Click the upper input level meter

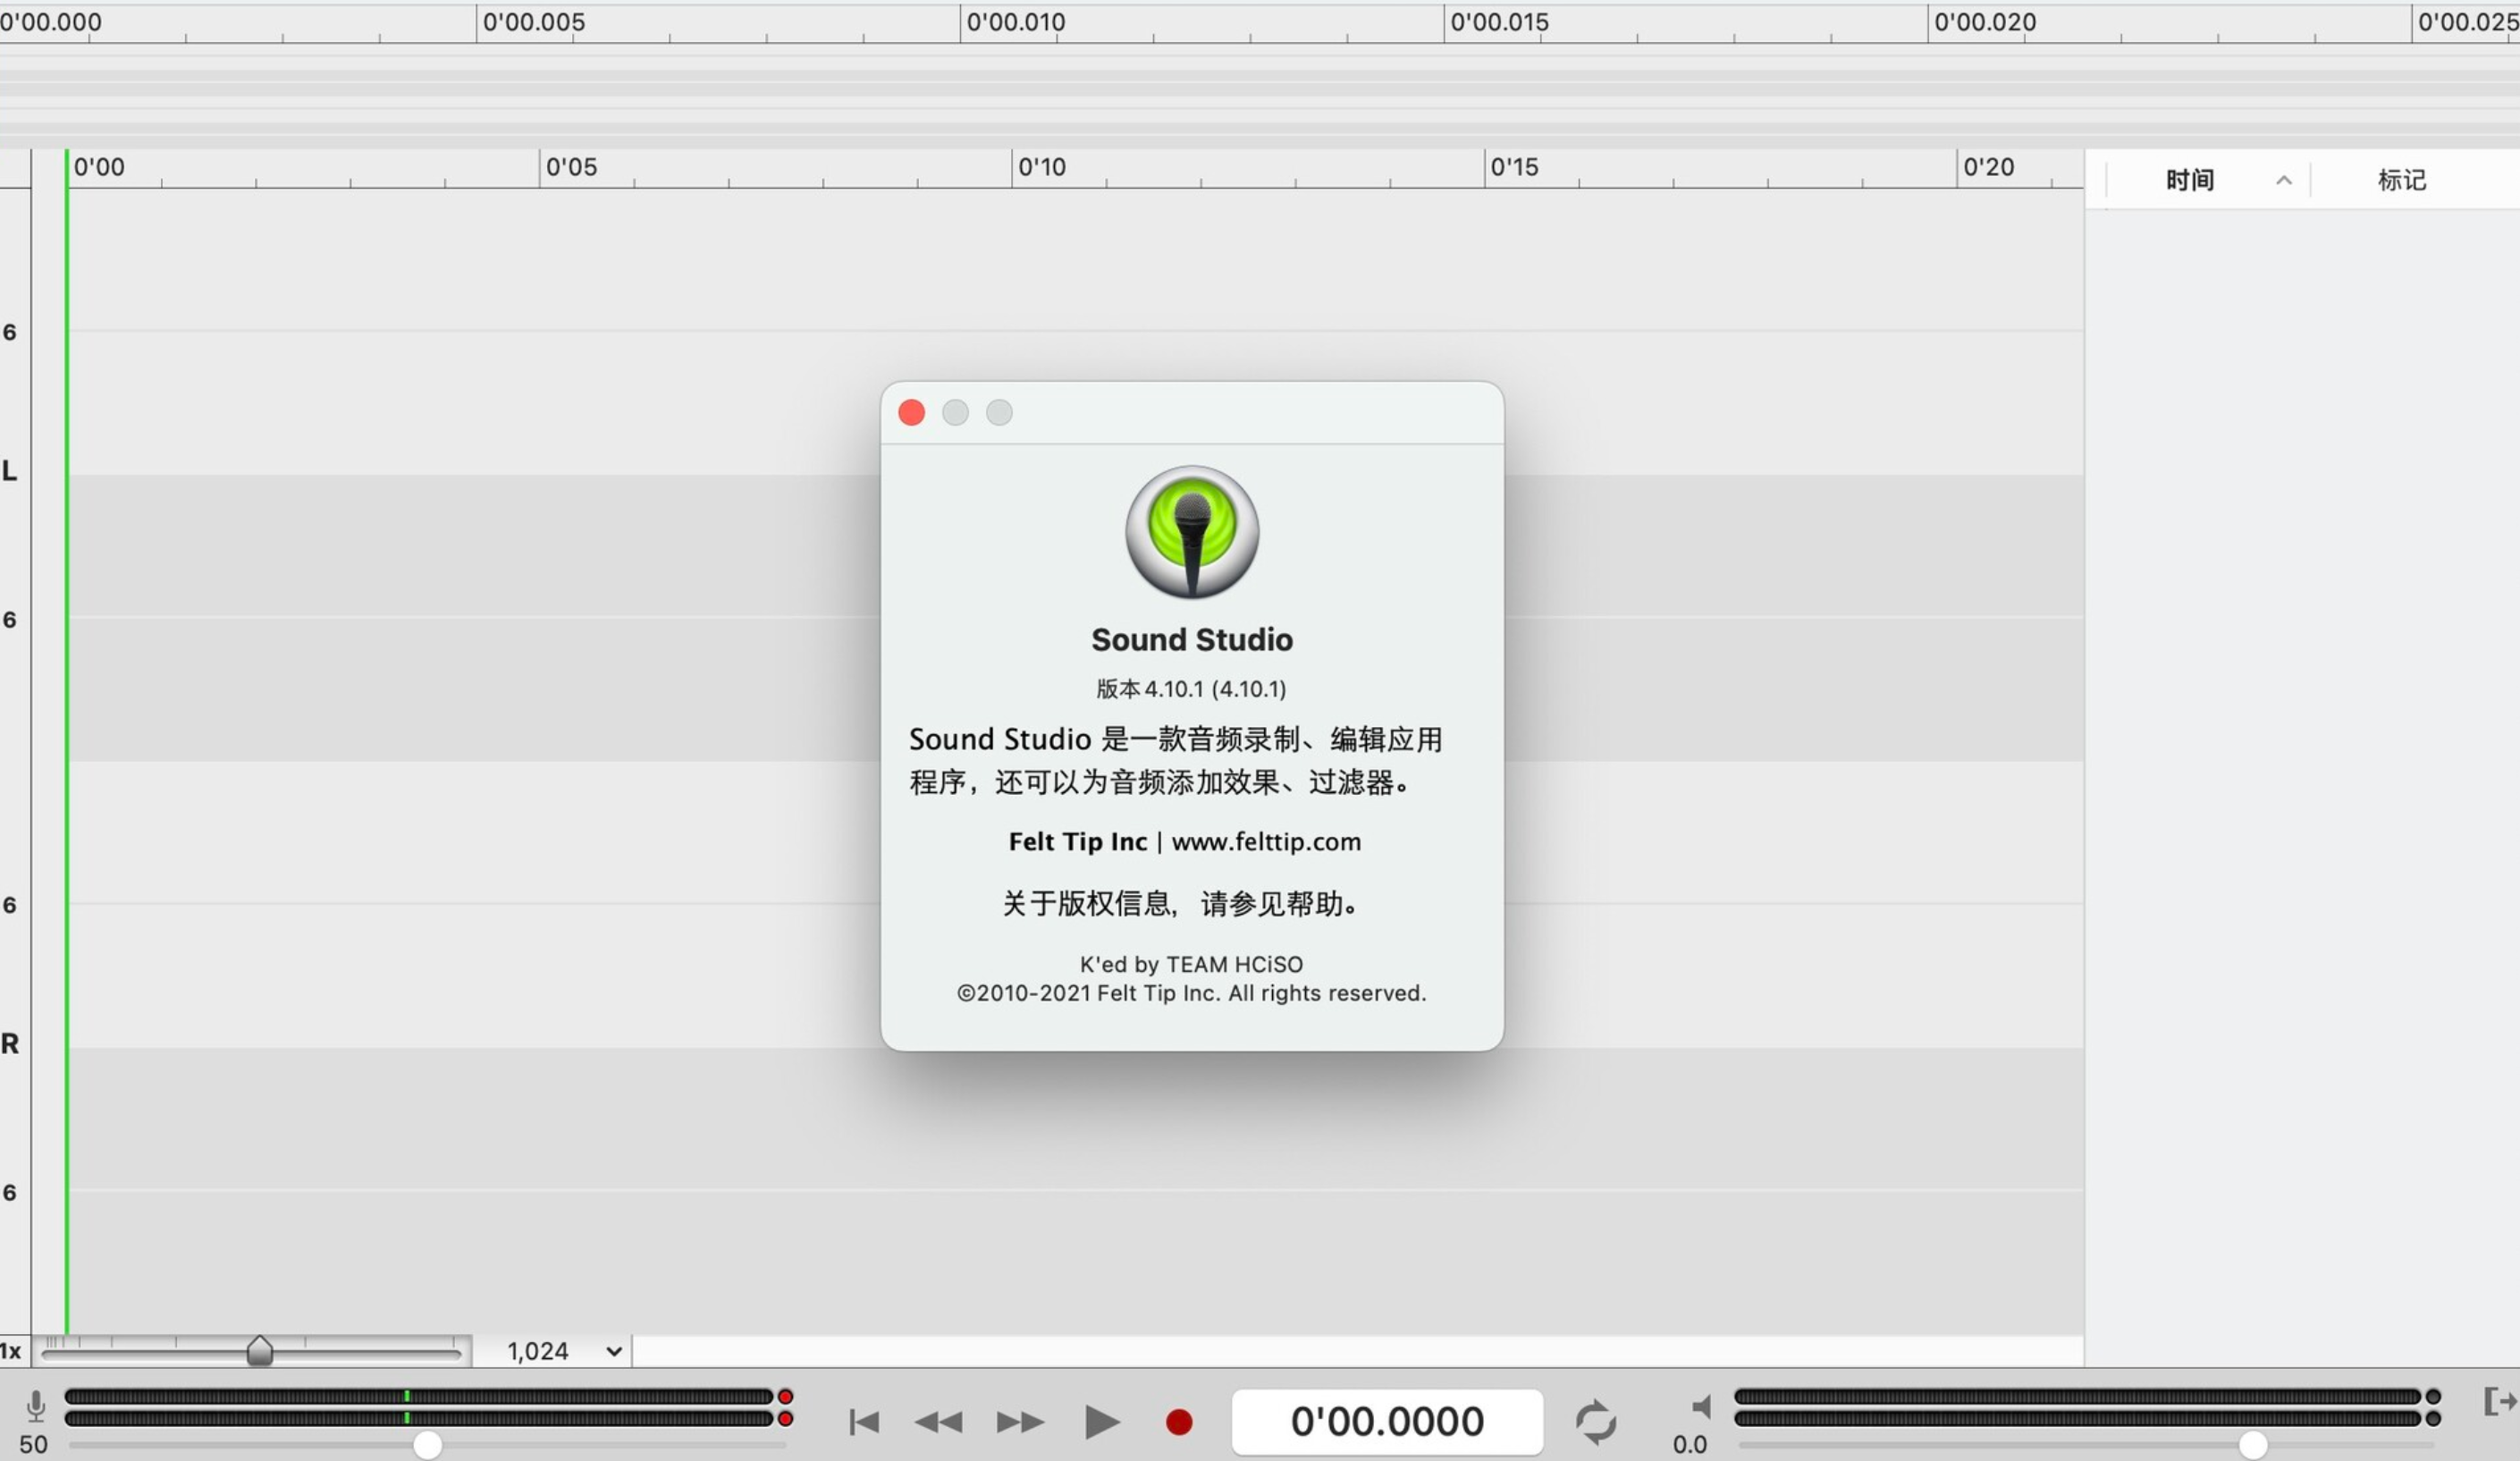tap(419, 1397)
